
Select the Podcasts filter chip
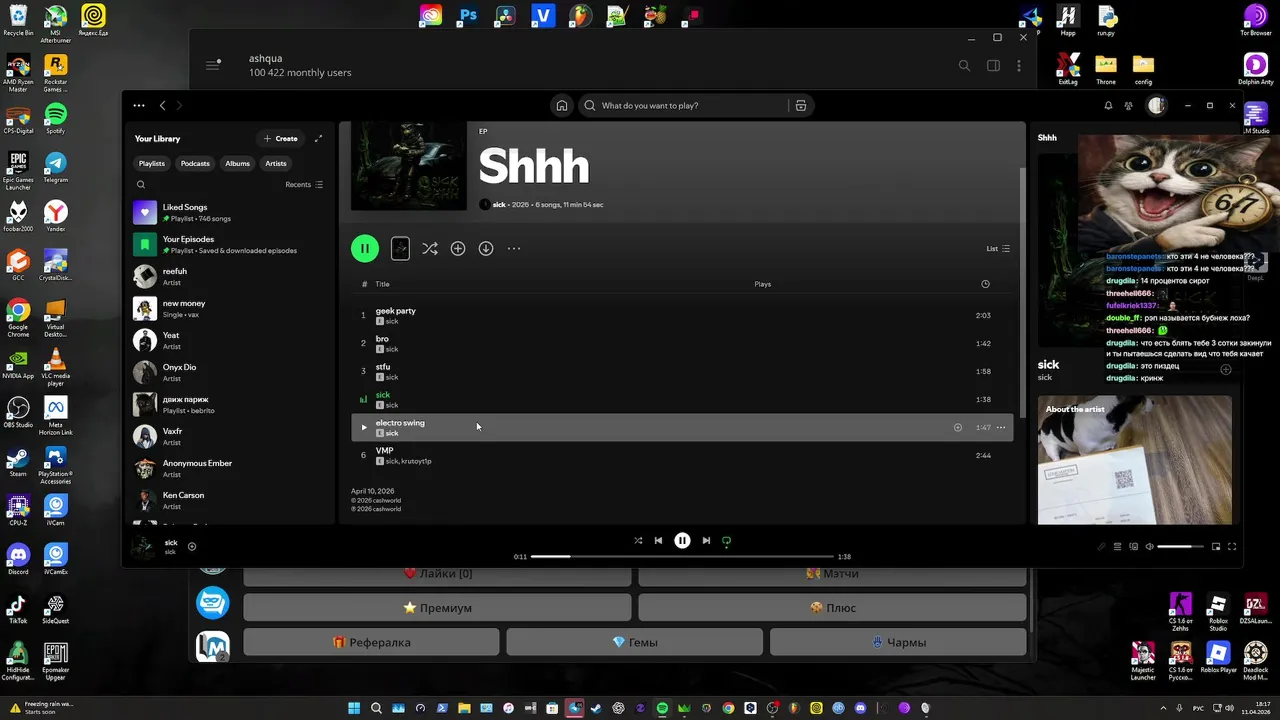pyautogui.click(x=195, y=163)
